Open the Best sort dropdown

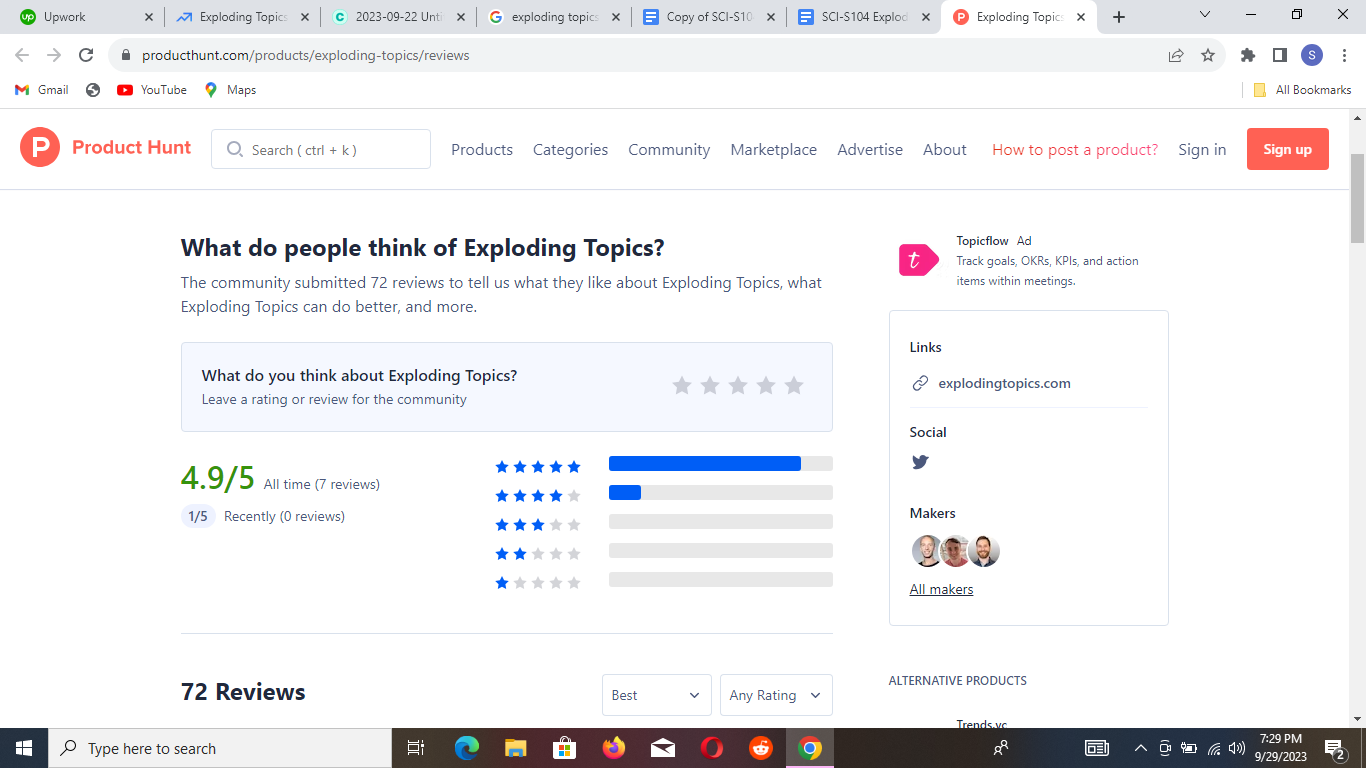656,694
